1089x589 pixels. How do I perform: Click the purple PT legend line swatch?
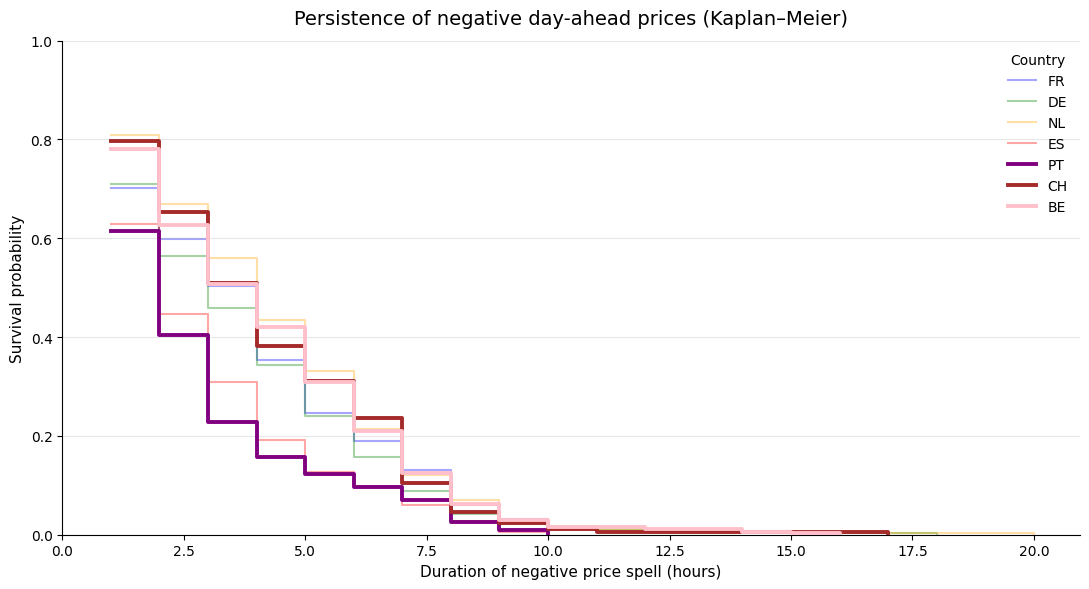1022,165
